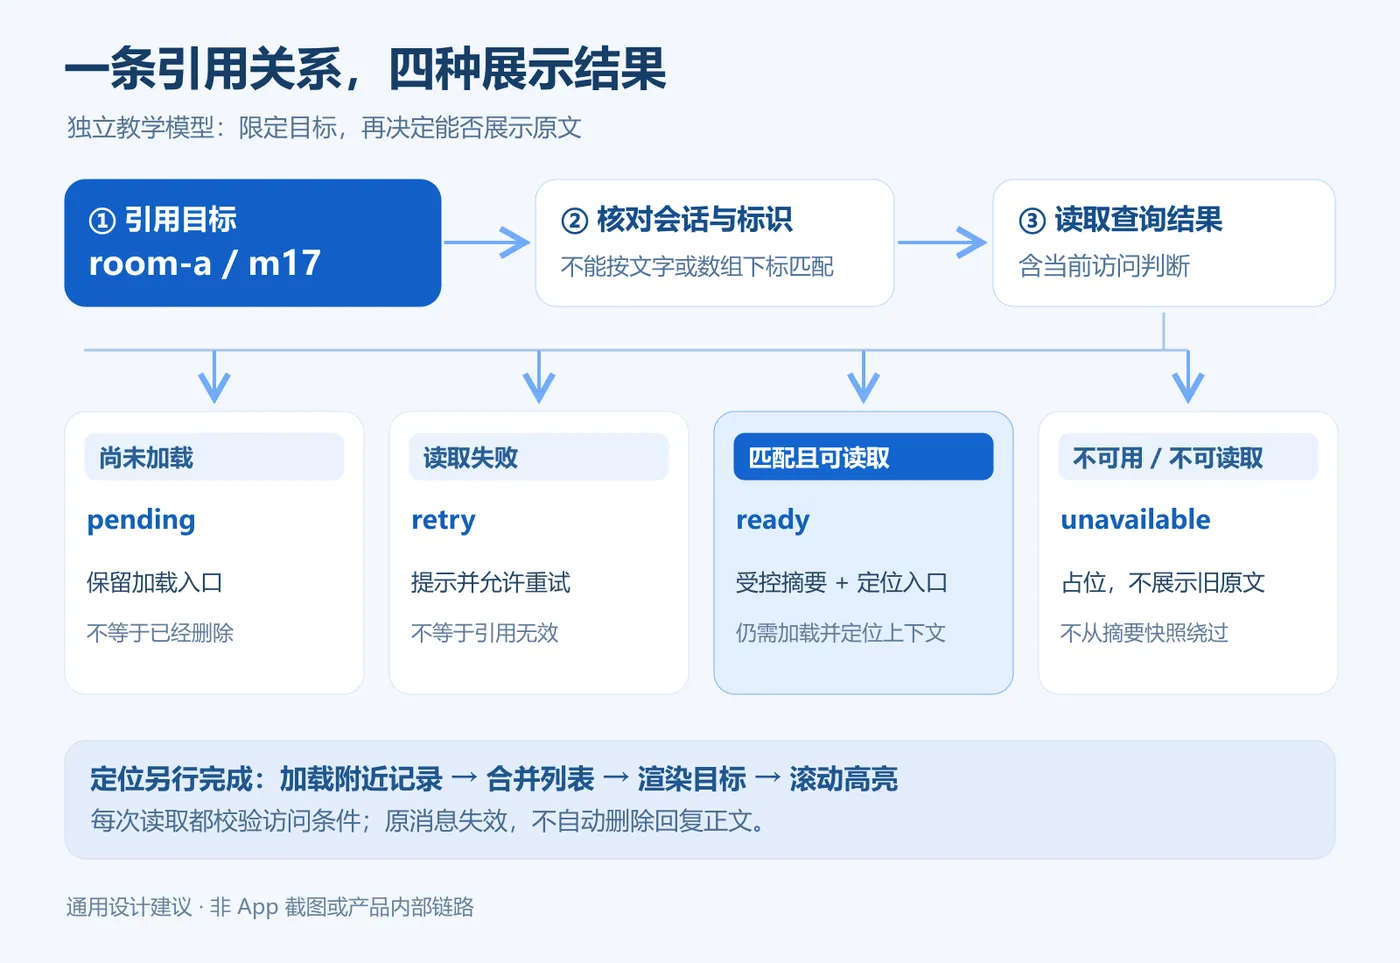Select the pending state name
Screen dimensions: 1400x963
coord(141,520)
